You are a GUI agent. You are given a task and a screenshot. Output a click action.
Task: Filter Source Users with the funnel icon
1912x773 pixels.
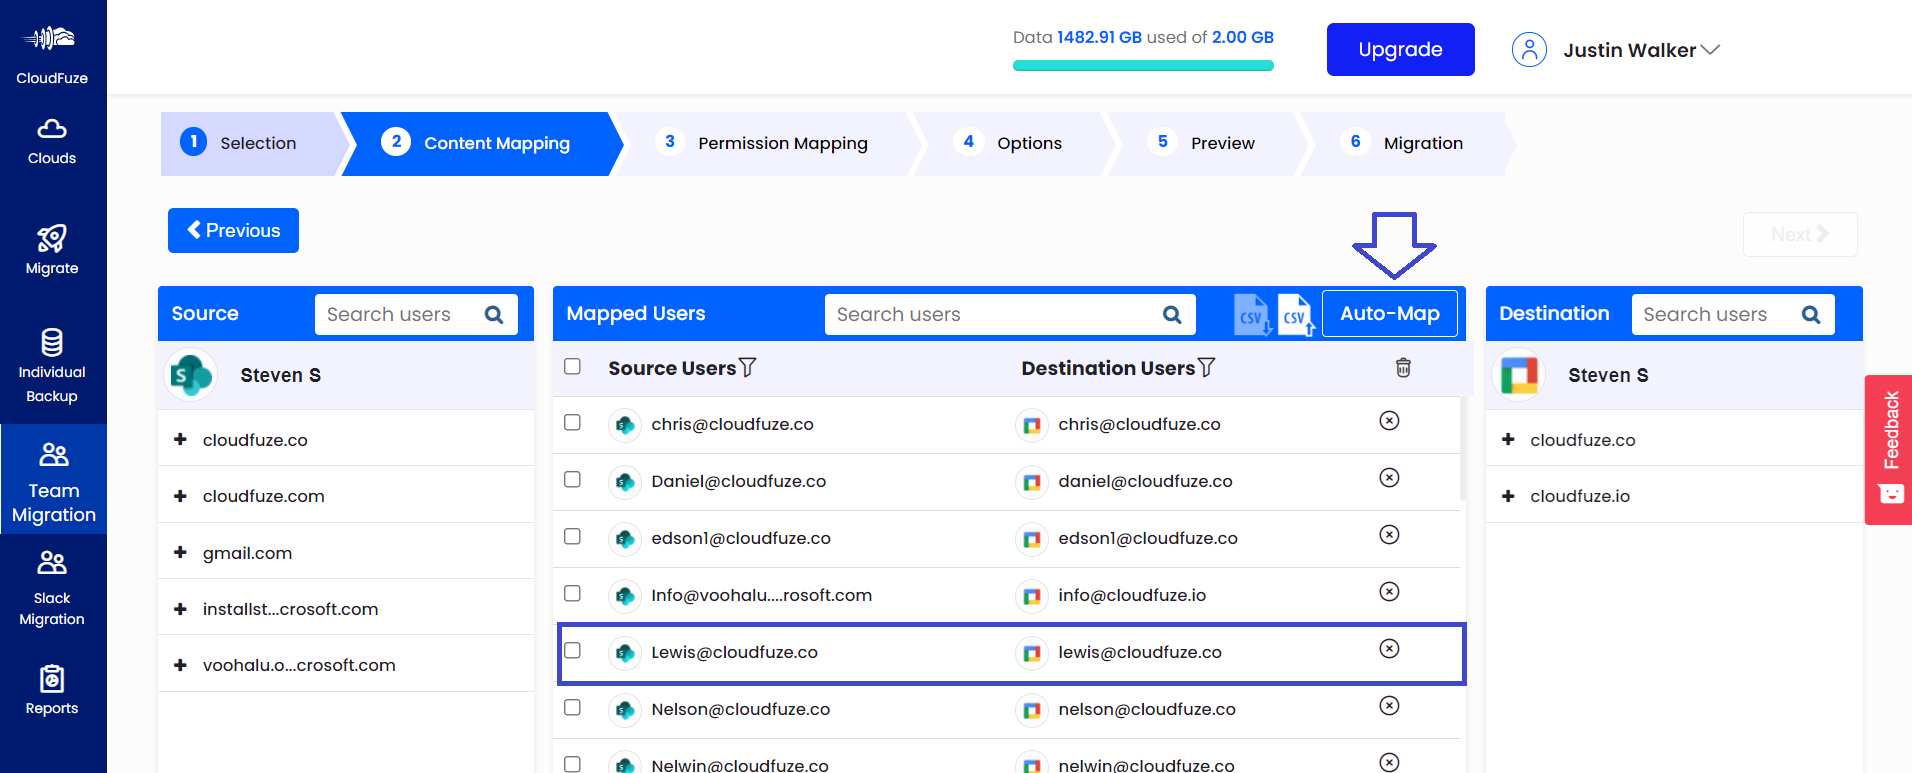click(747, 368)
